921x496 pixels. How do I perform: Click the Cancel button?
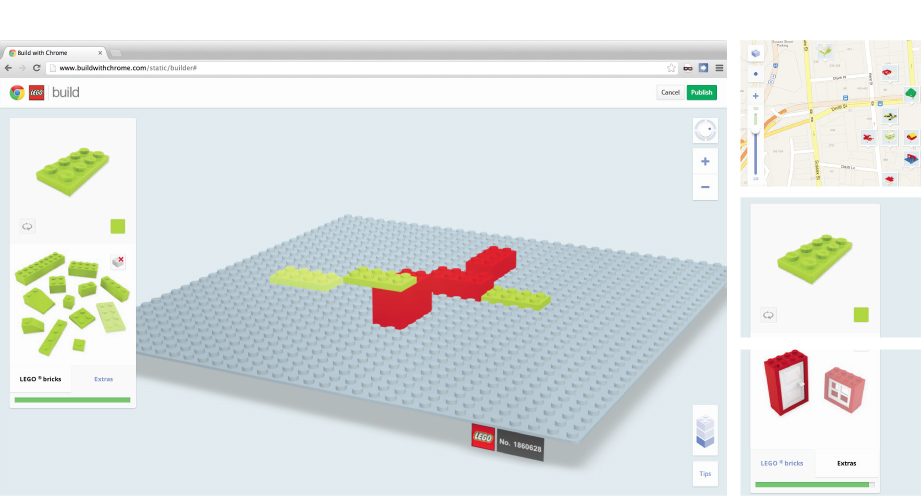(670, 92)
